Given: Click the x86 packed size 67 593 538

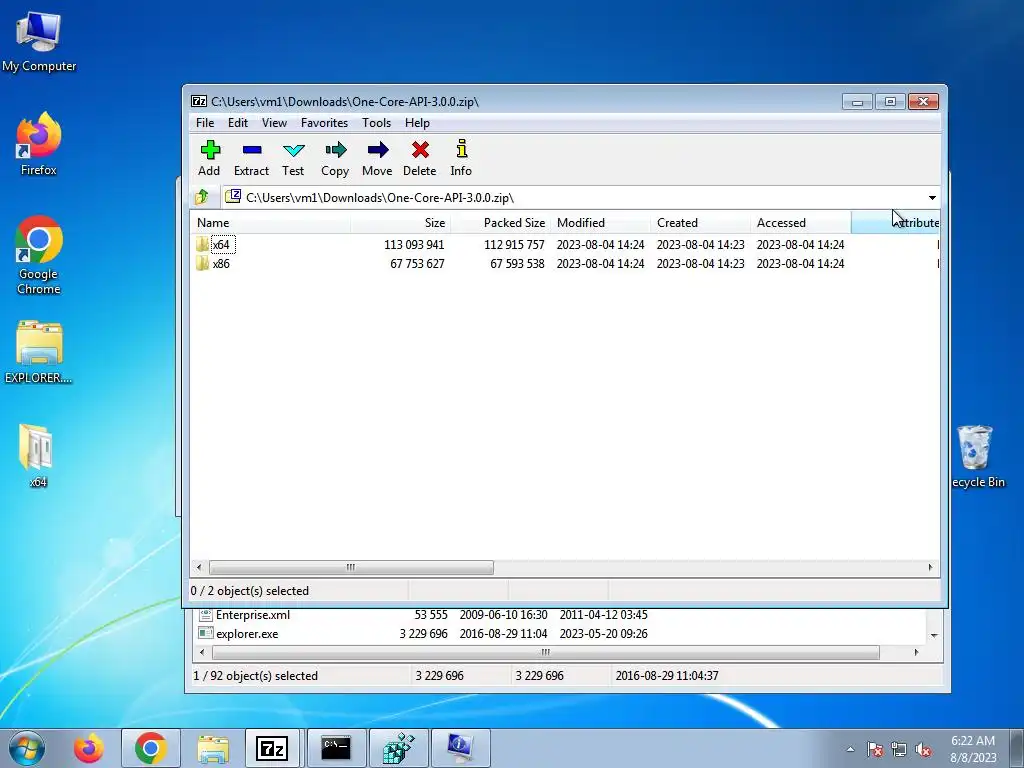Looking at the screenshot, I should click(x=517, y=264).
